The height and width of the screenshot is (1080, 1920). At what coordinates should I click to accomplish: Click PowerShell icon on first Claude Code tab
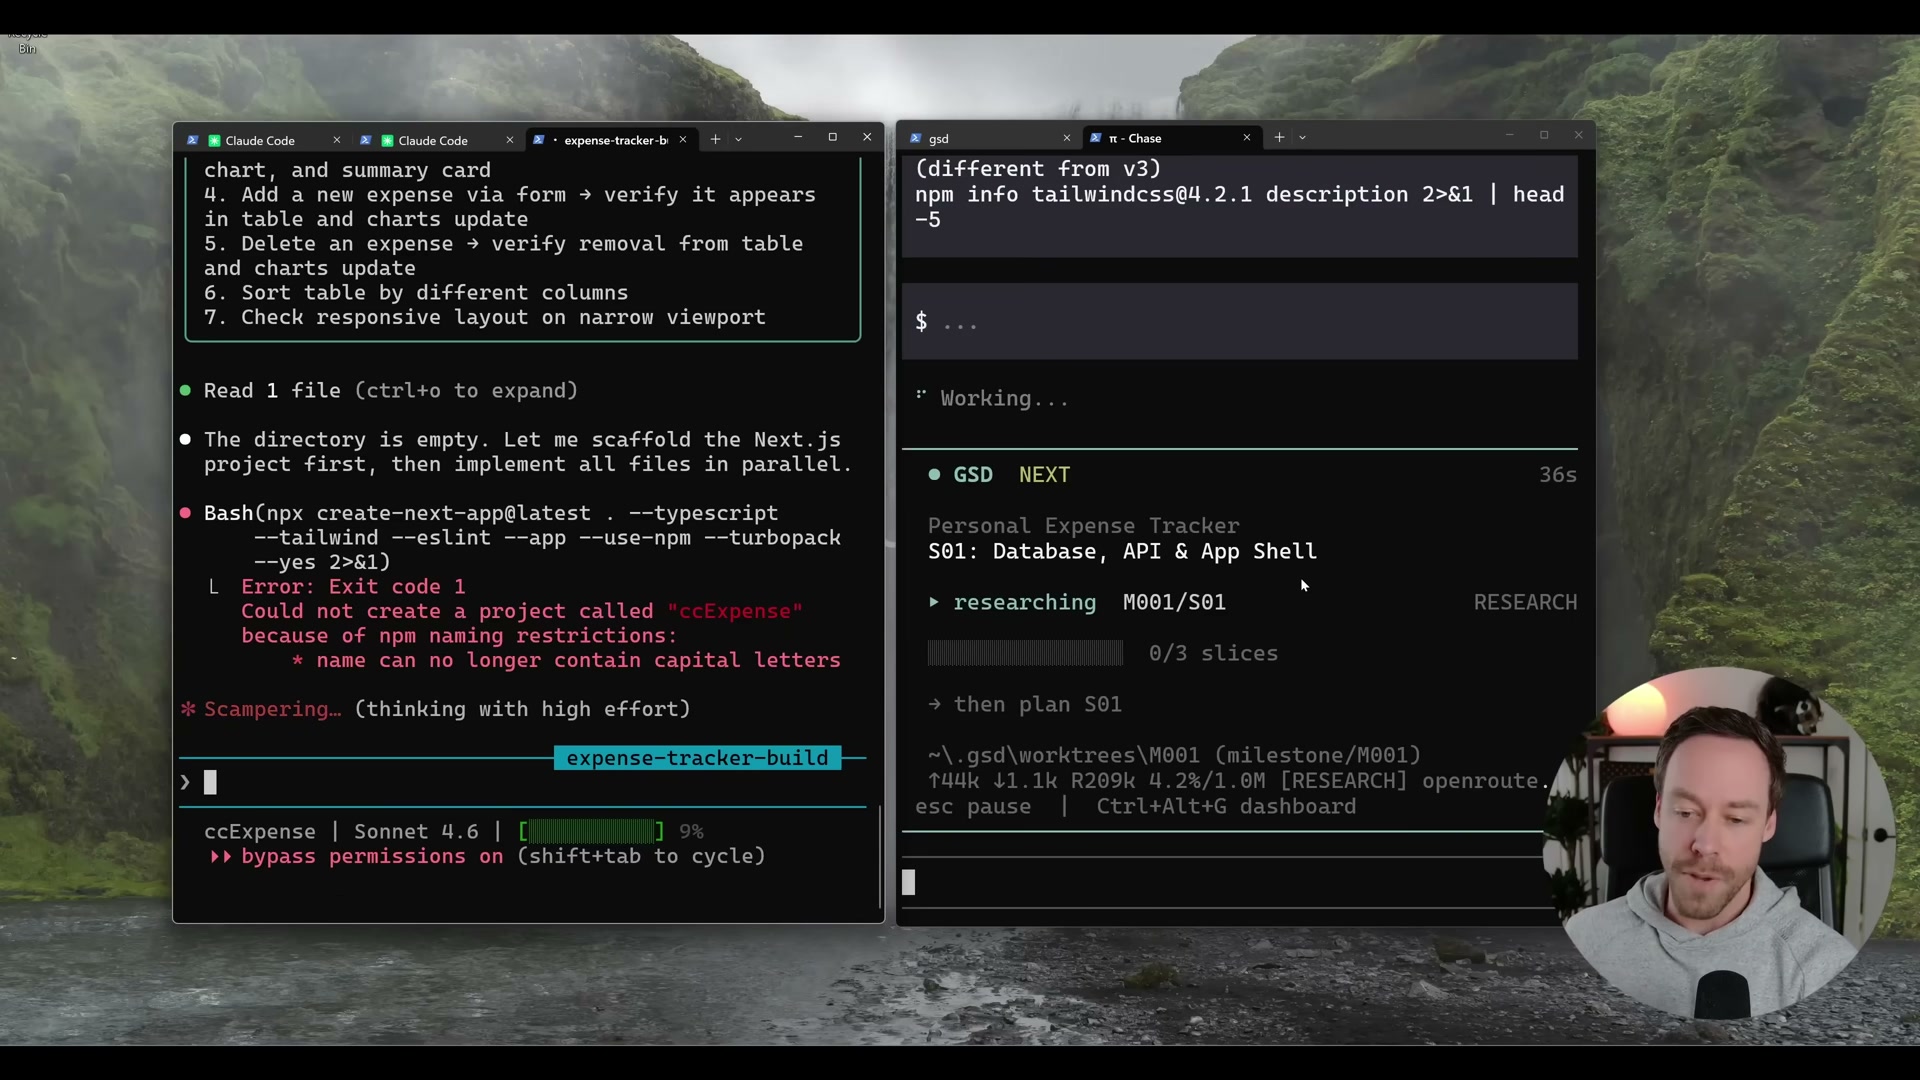(x=192, y=140)
